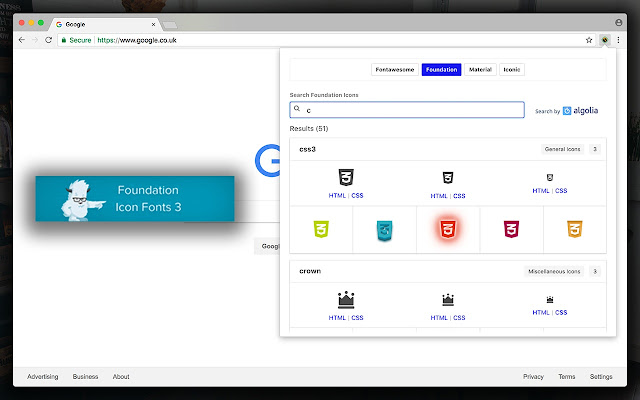Select the crimson css3 icon
Image resolution: width=640 pixels, height=400 pixels.
point(511,229)
